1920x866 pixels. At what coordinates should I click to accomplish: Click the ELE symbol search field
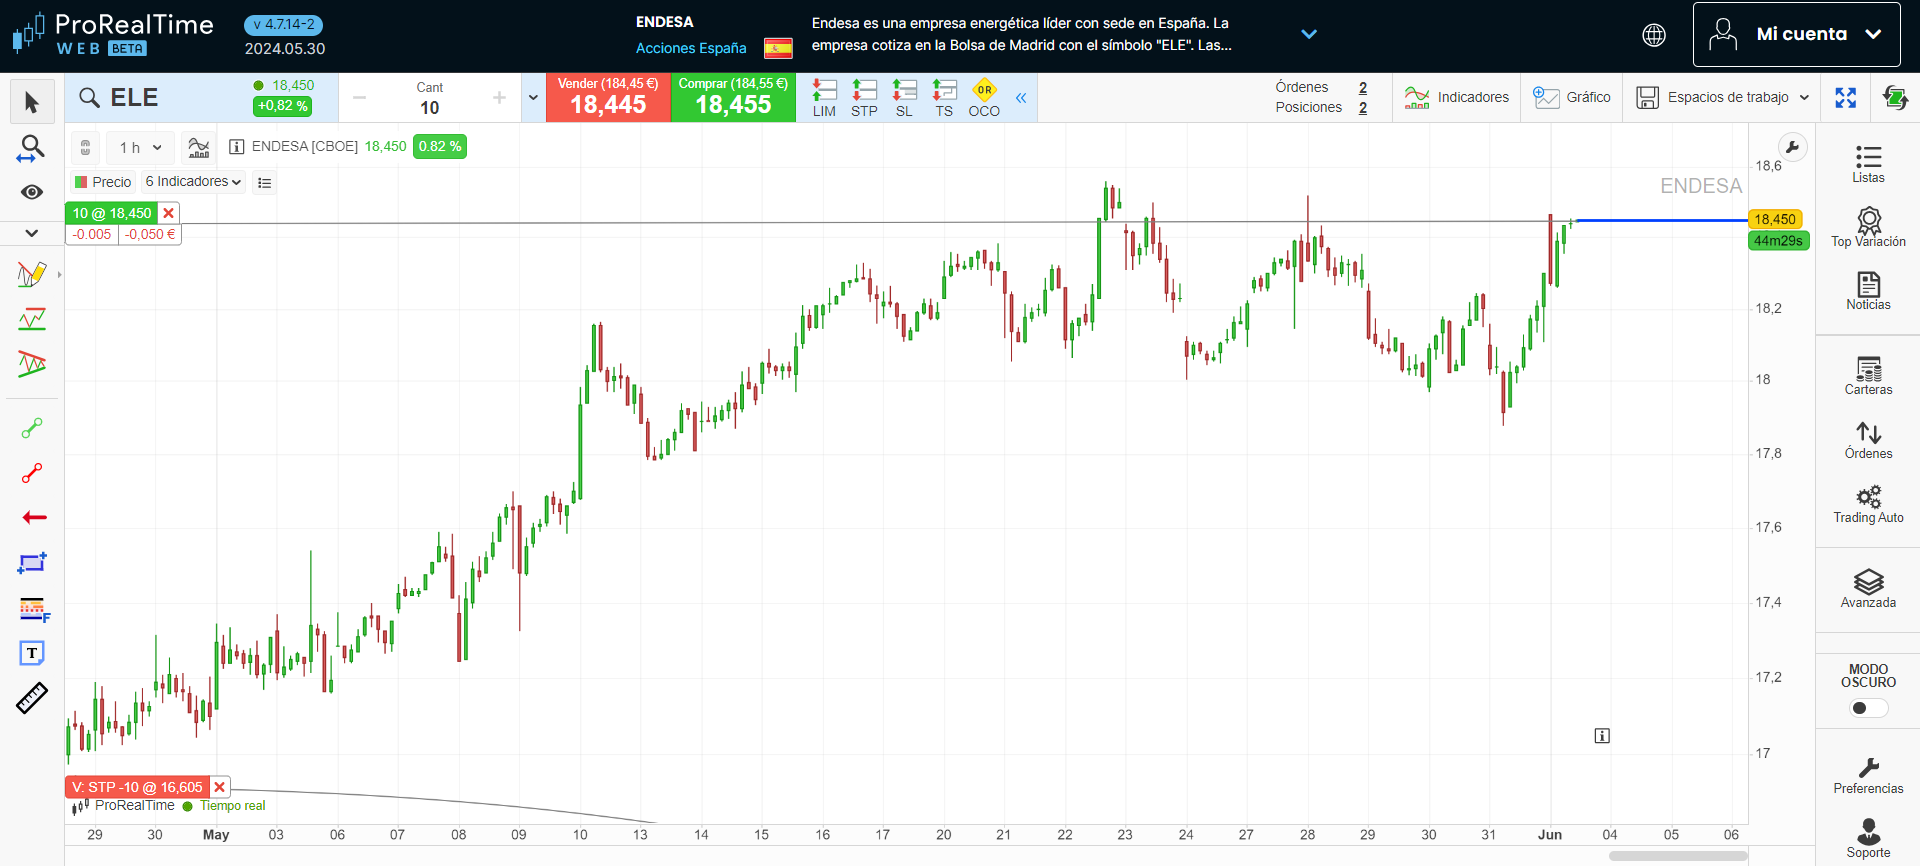pyautogui.click(x=160, y=97)
